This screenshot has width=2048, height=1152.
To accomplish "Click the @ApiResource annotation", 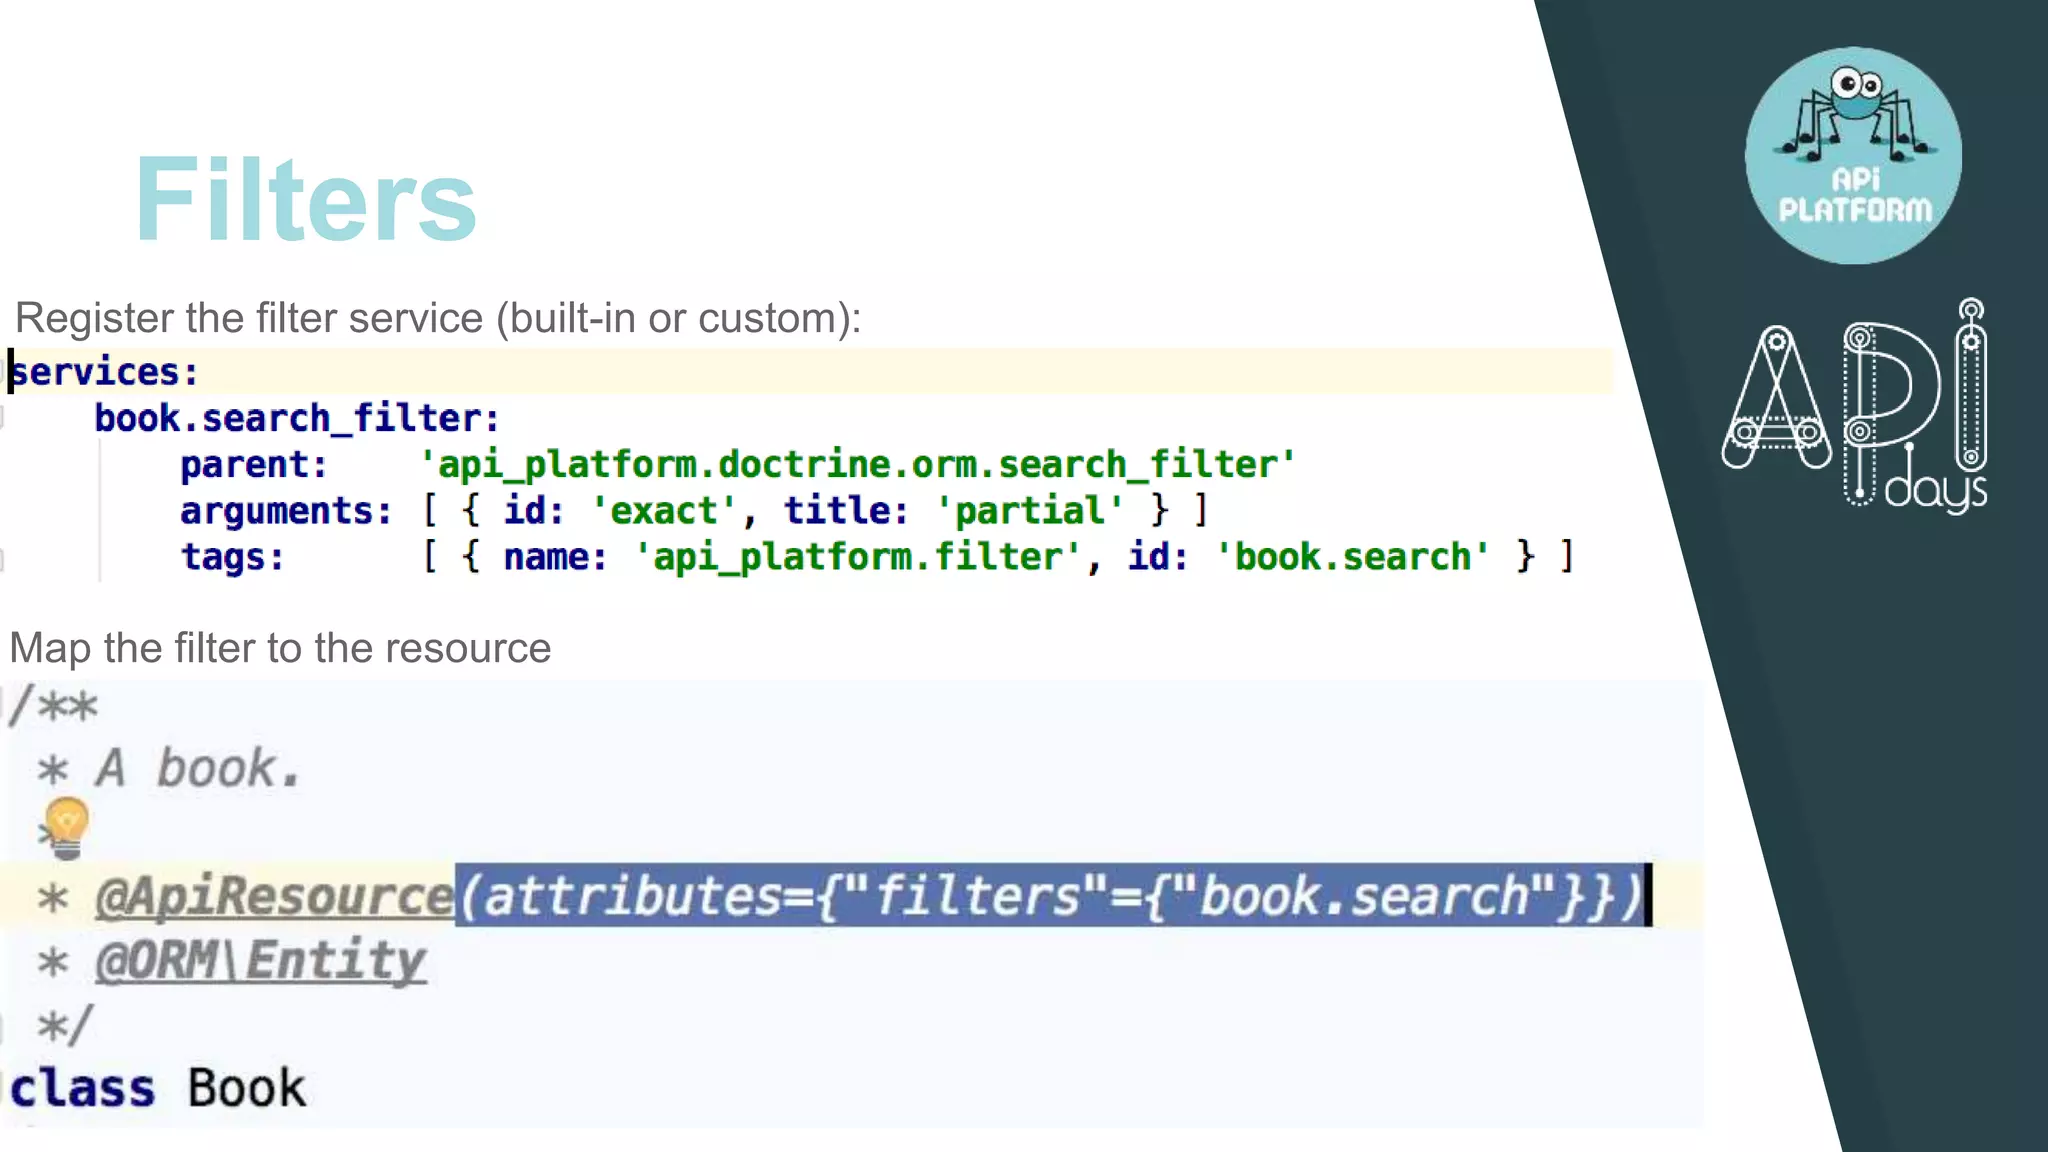I will tap(274, 896).
